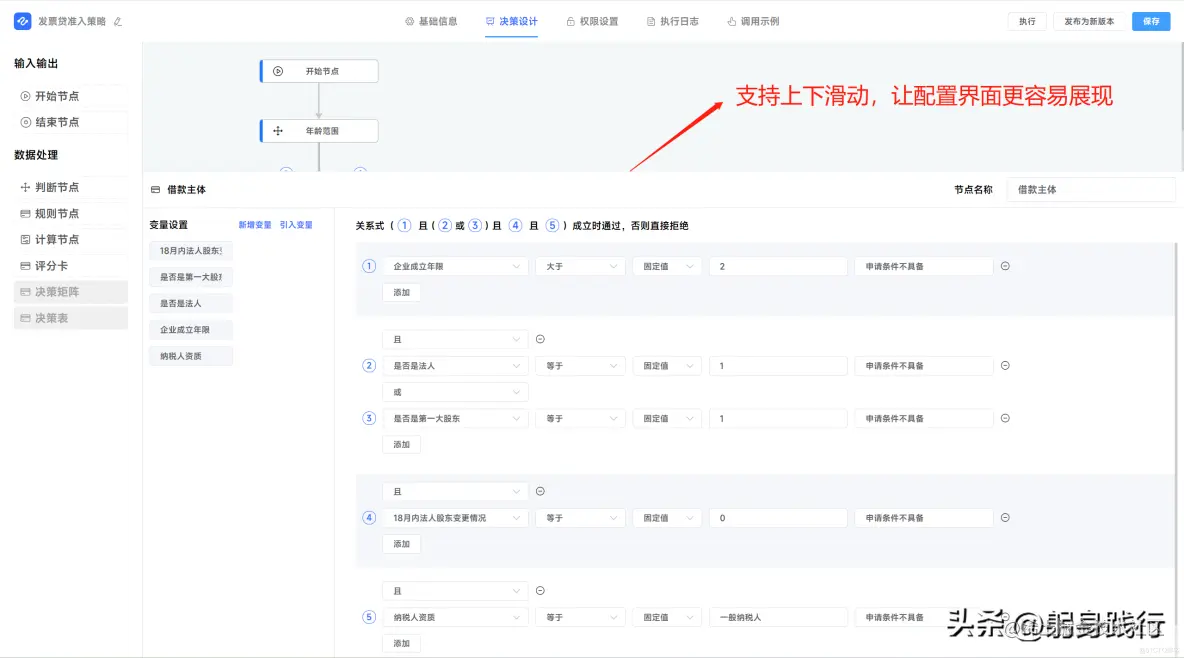Screen dimensions: 1184x658
Task: Open the 或 logic dropdown between conditions
Action: point(455,391)
